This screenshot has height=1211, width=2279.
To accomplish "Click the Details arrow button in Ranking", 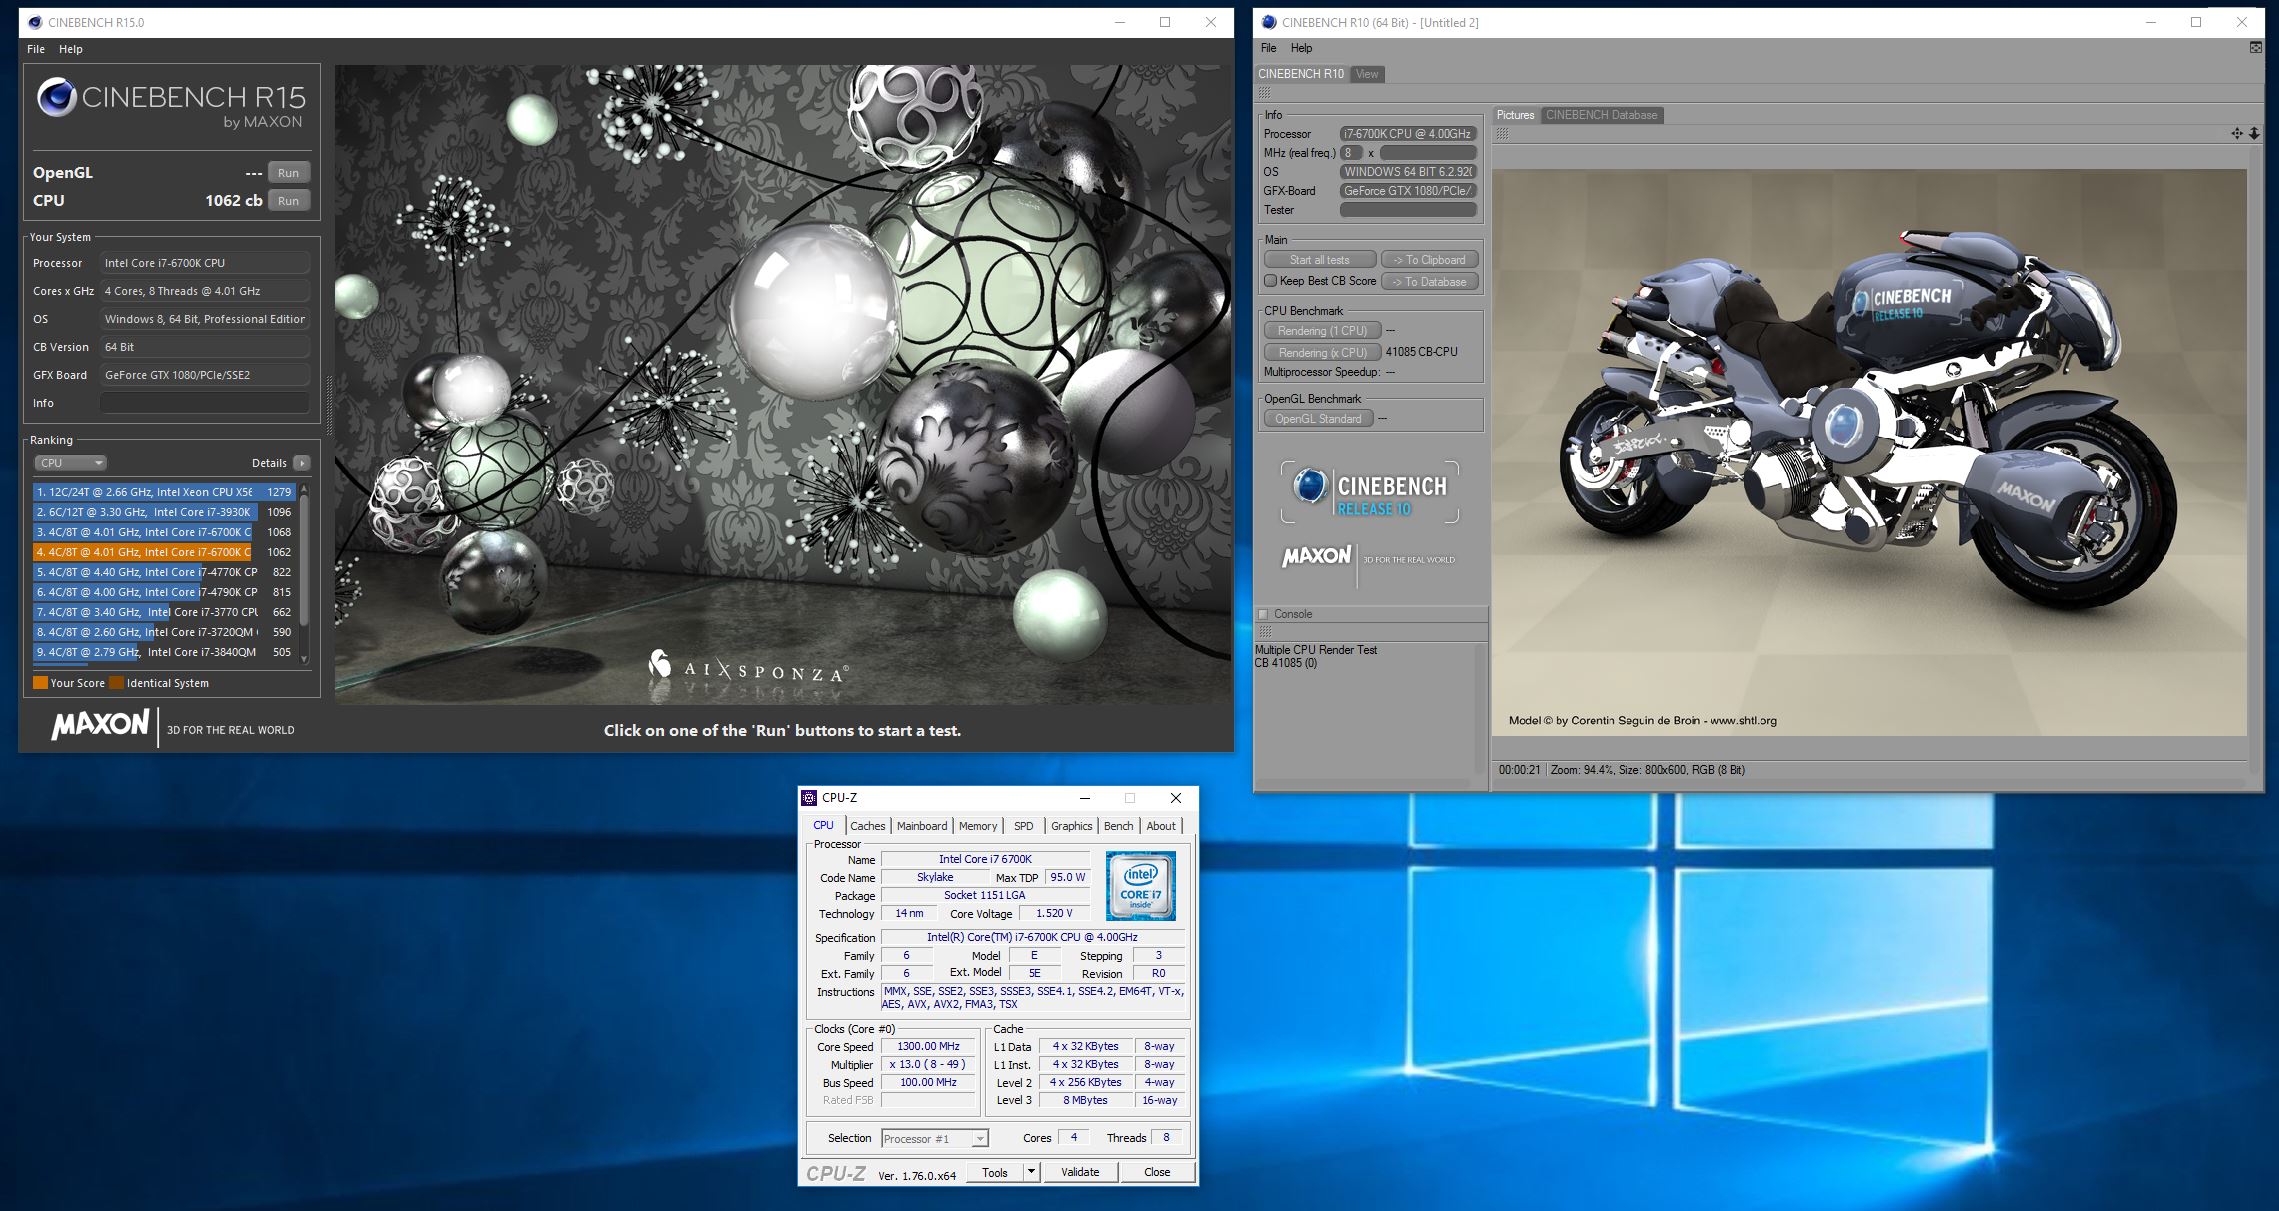I will point(302,463).
